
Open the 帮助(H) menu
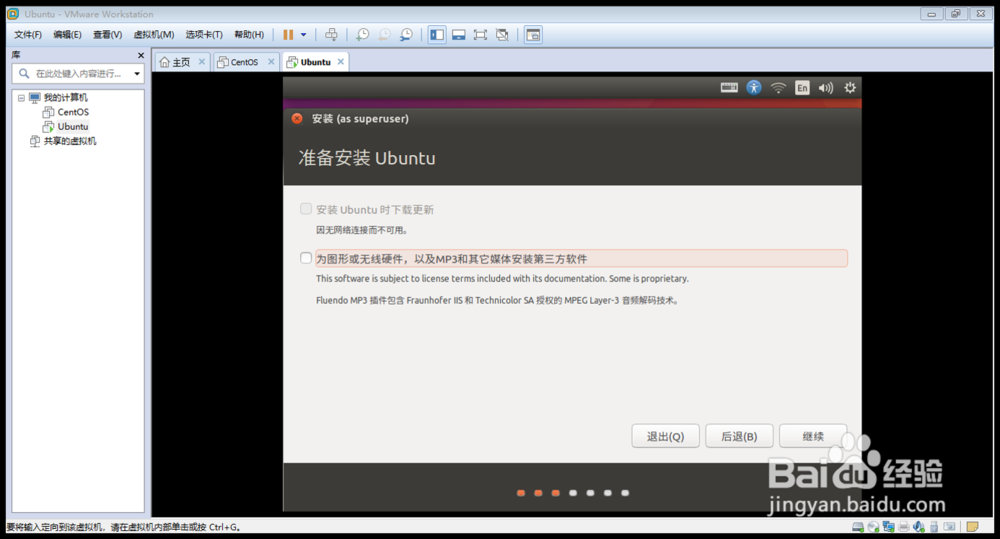tap(249, 34)
